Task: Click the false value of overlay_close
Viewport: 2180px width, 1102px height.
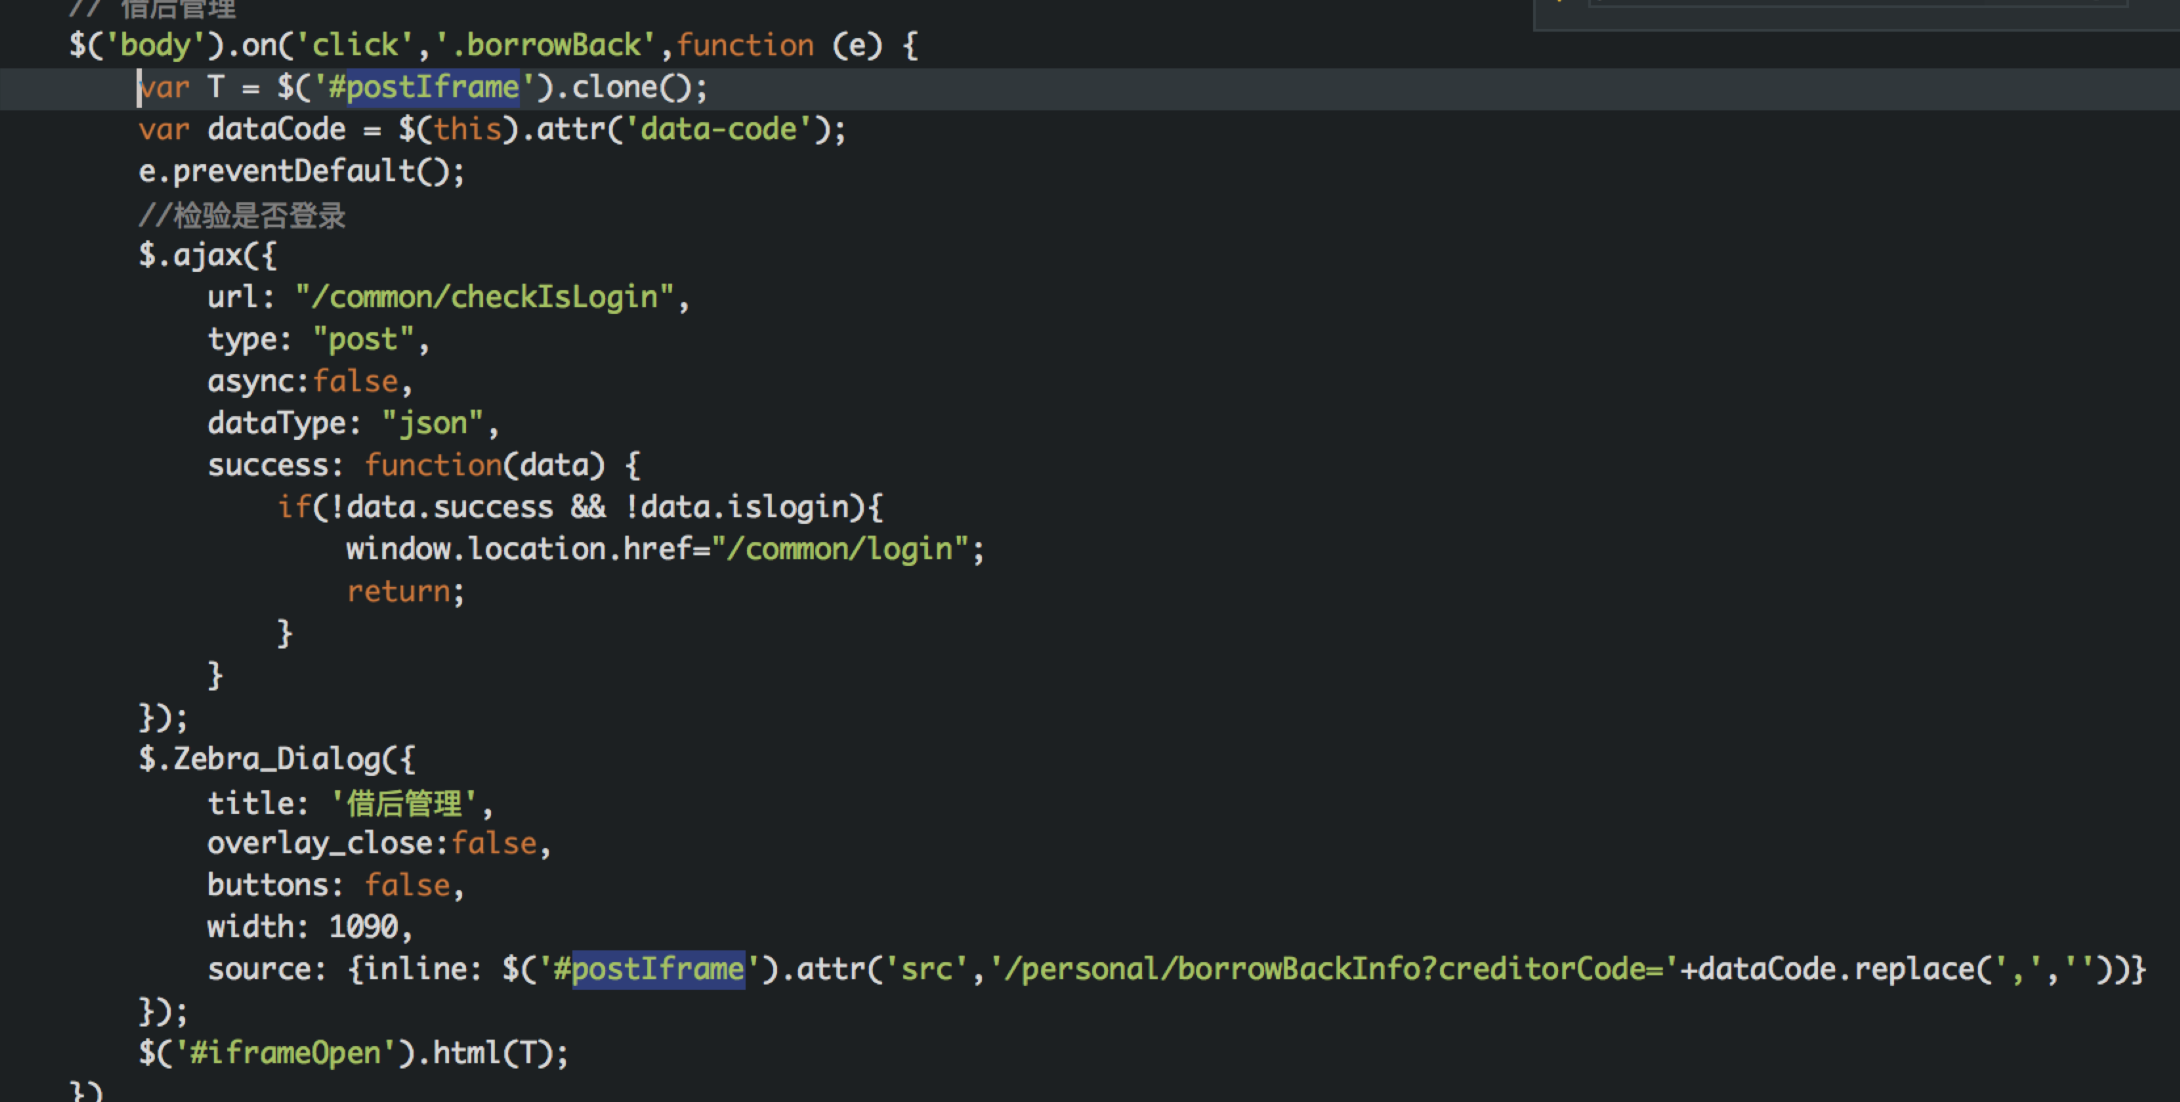Action: 494,844
